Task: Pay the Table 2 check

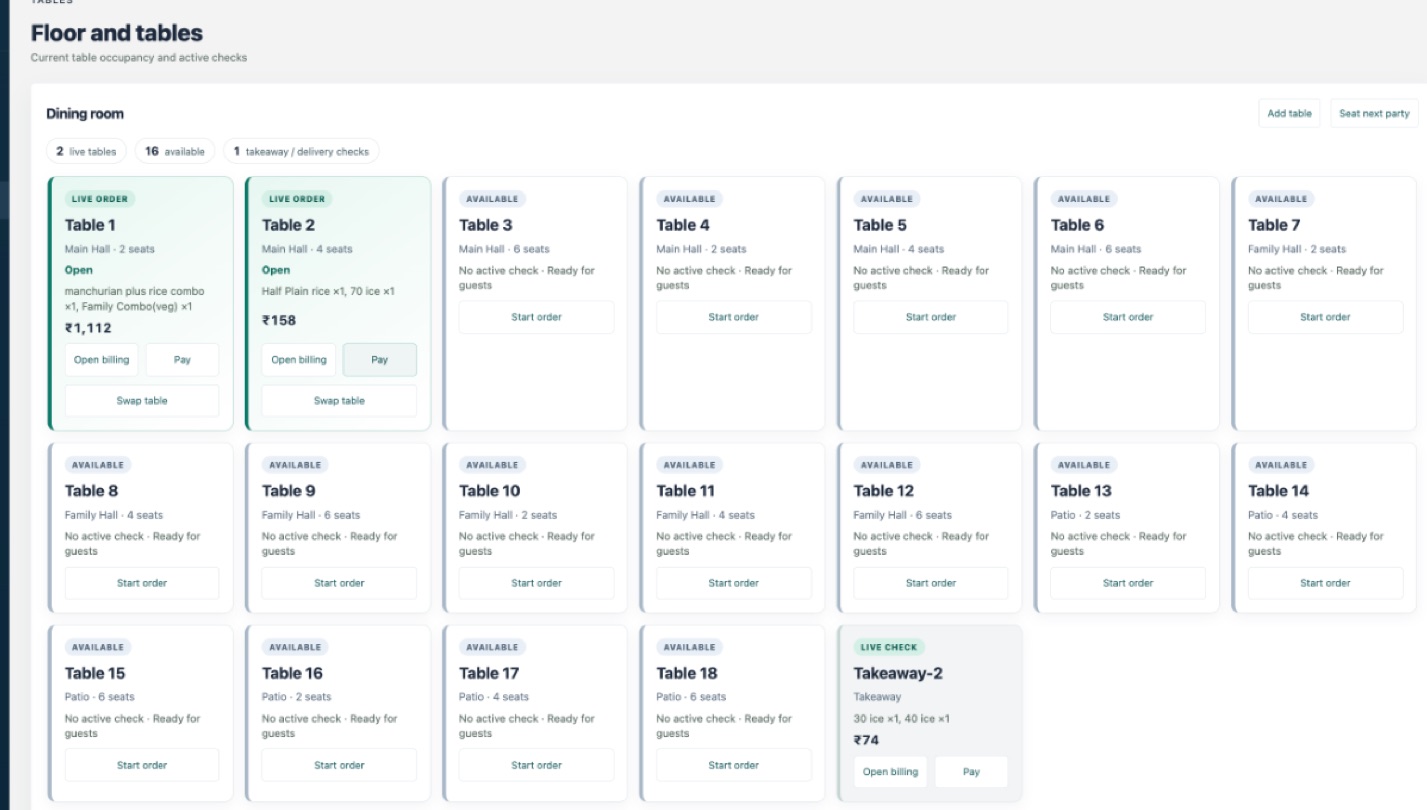Action: click(380, 360)
